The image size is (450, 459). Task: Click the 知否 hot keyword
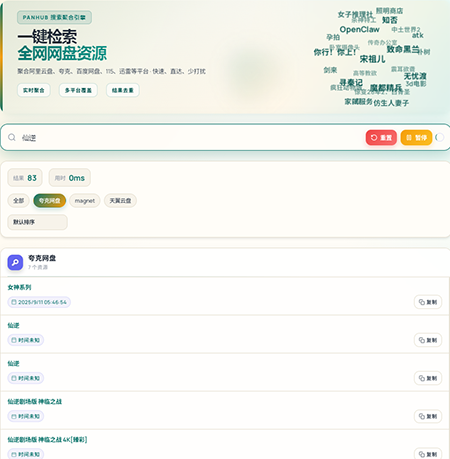(390, 20)
